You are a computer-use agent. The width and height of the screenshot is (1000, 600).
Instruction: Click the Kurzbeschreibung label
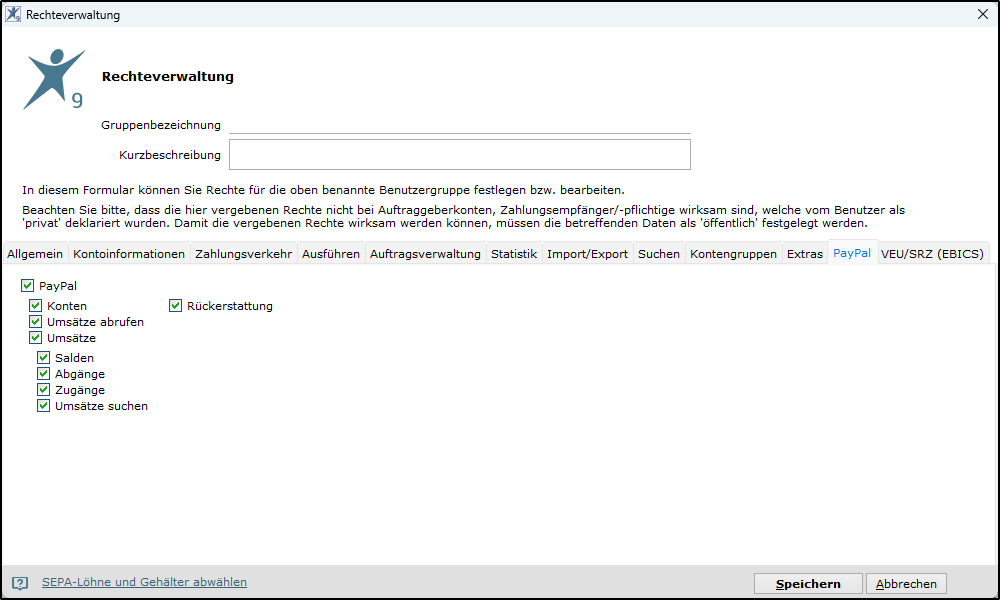pos(170,155)
